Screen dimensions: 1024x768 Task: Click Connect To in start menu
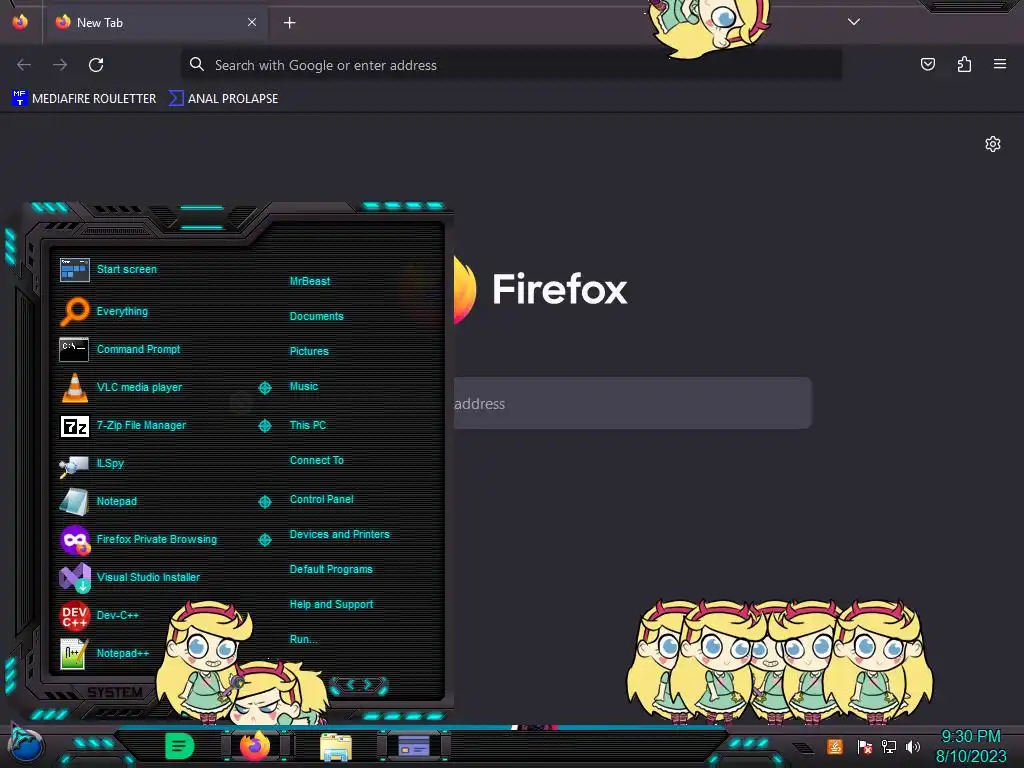[317, 460]
